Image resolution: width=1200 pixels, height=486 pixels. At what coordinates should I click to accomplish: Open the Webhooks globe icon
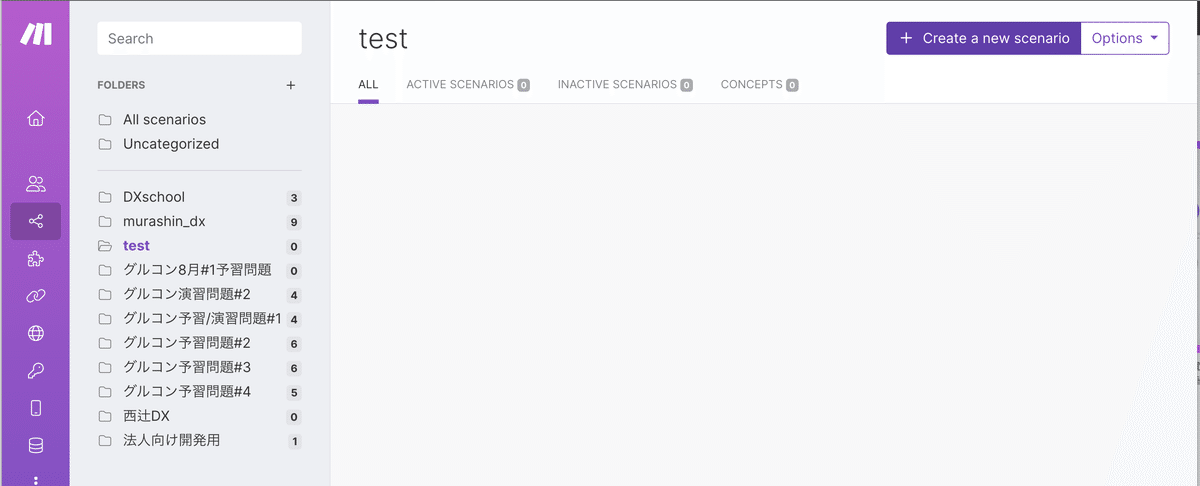click(x=36, y=334)
